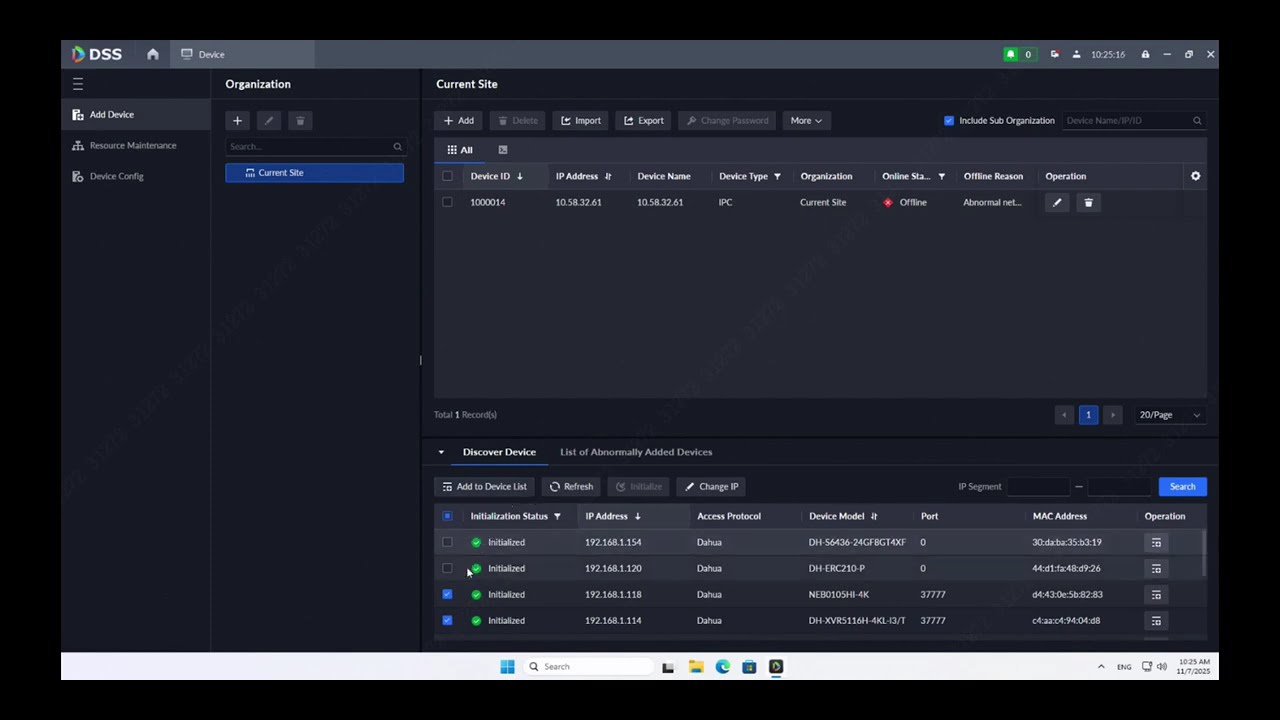
Task: Open column settings gear icon
Action: point(1195,176)
